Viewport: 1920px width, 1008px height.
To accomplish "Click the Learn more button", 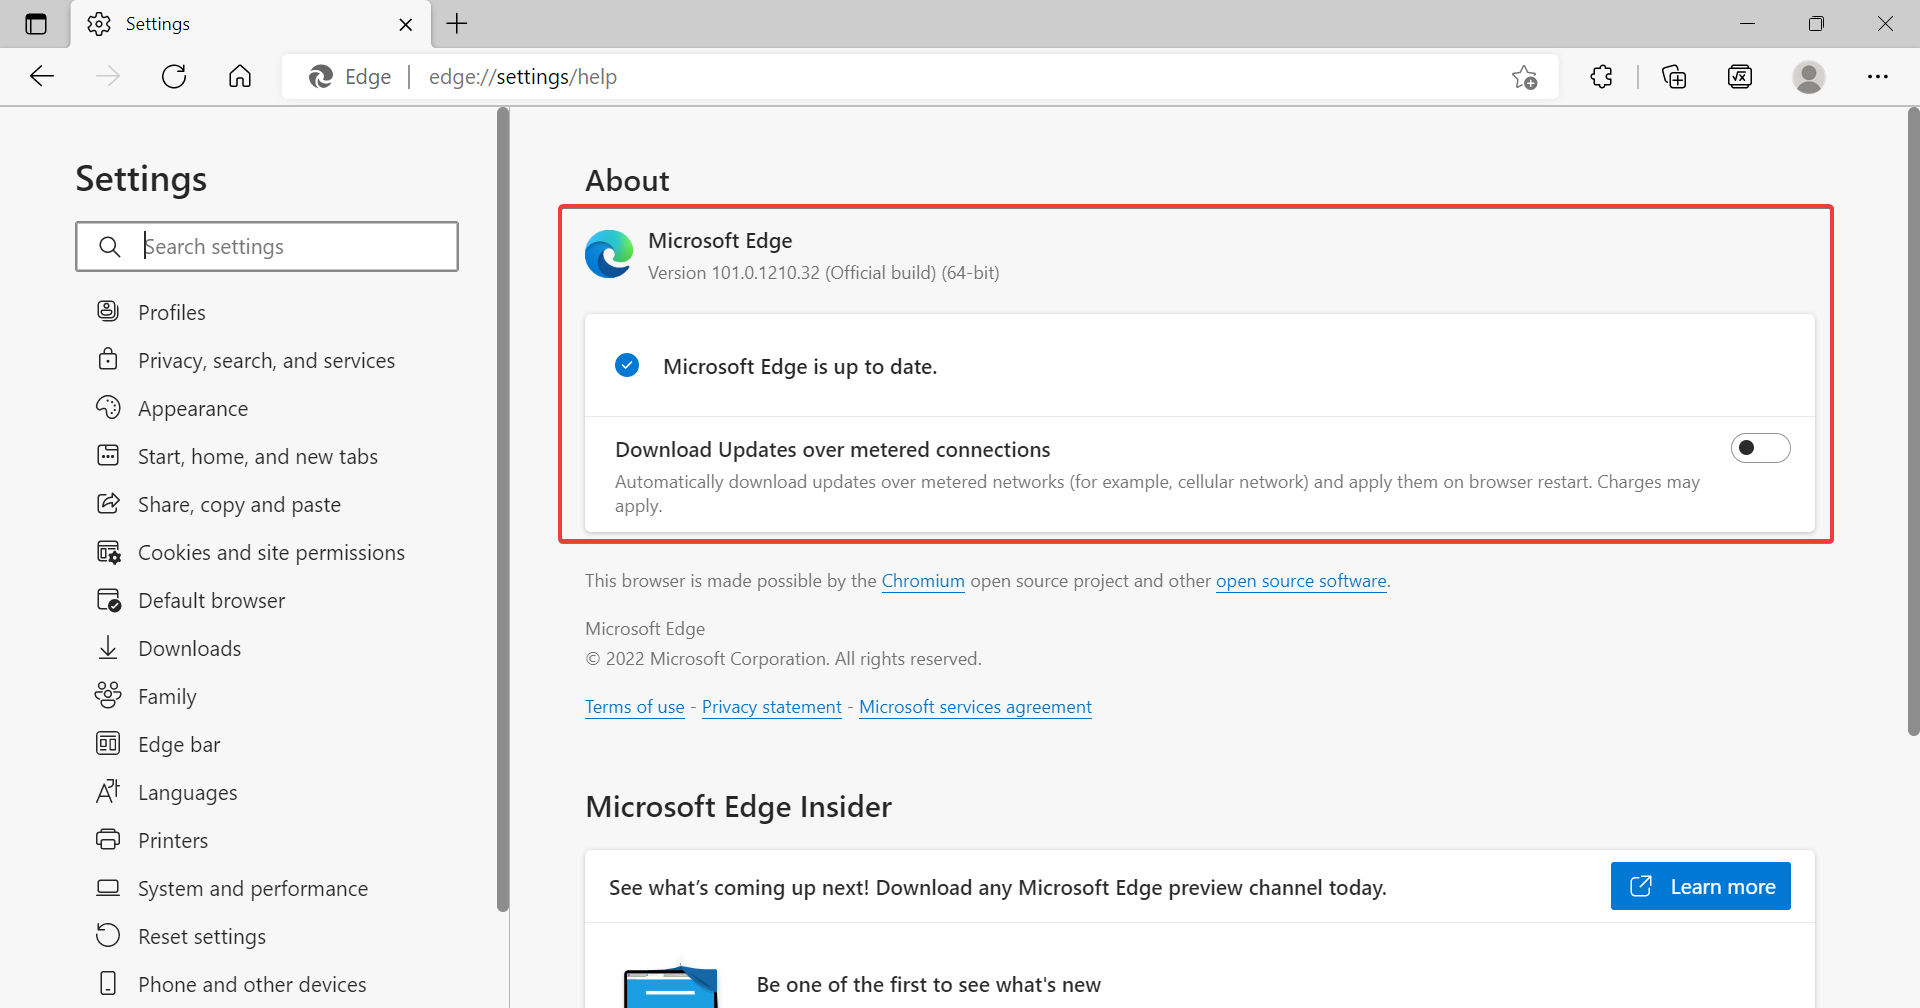I will (x=1700, y=886).
